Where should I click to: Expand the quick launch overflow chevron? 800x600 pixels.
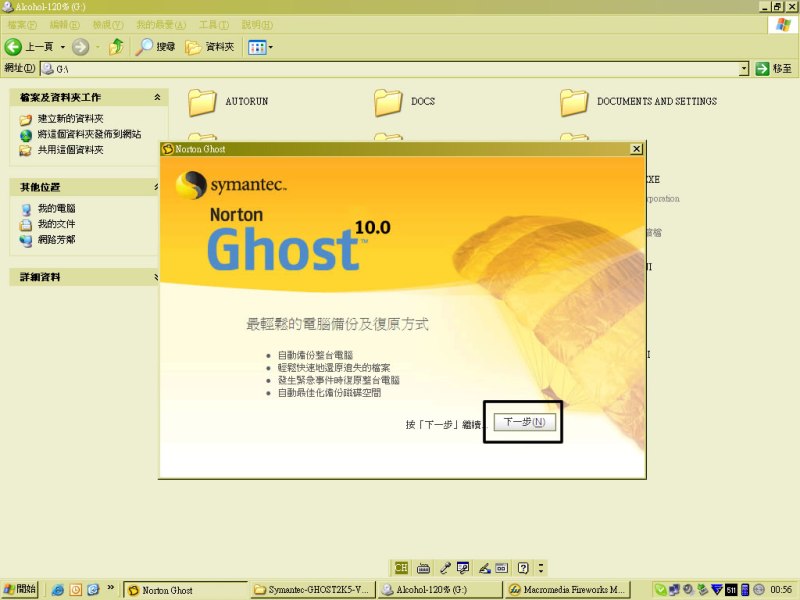(x=110, y=588)
